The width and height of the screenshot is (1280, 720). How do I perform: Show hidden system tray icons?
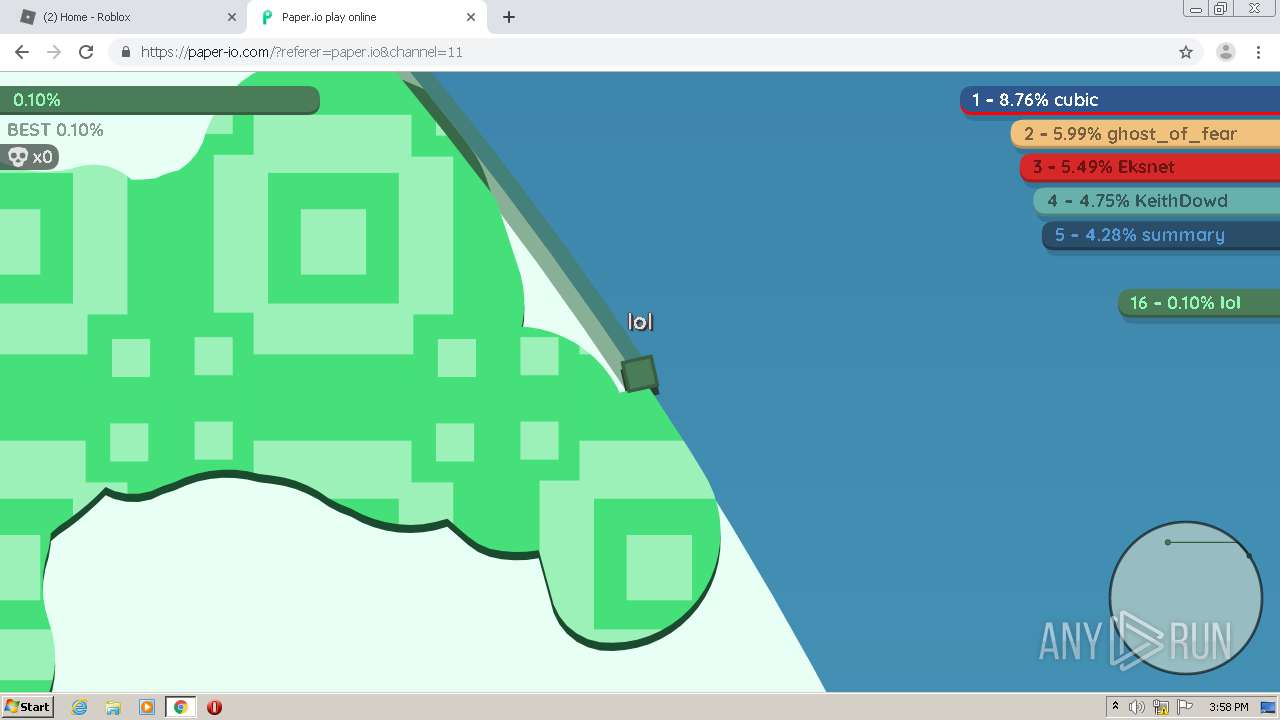pyautogui.click(x=1115, y=707)
